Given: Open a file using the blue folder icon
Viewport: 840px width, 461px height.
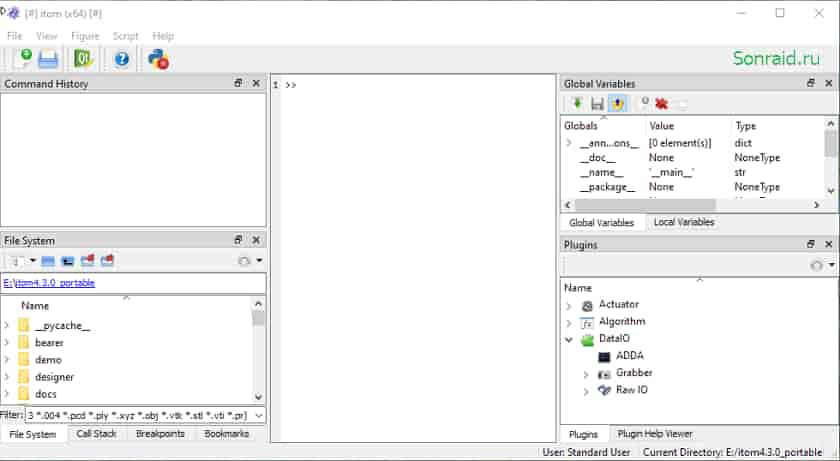Looking at the screenshot, I should pyautogui.click(x=48, y=59).
